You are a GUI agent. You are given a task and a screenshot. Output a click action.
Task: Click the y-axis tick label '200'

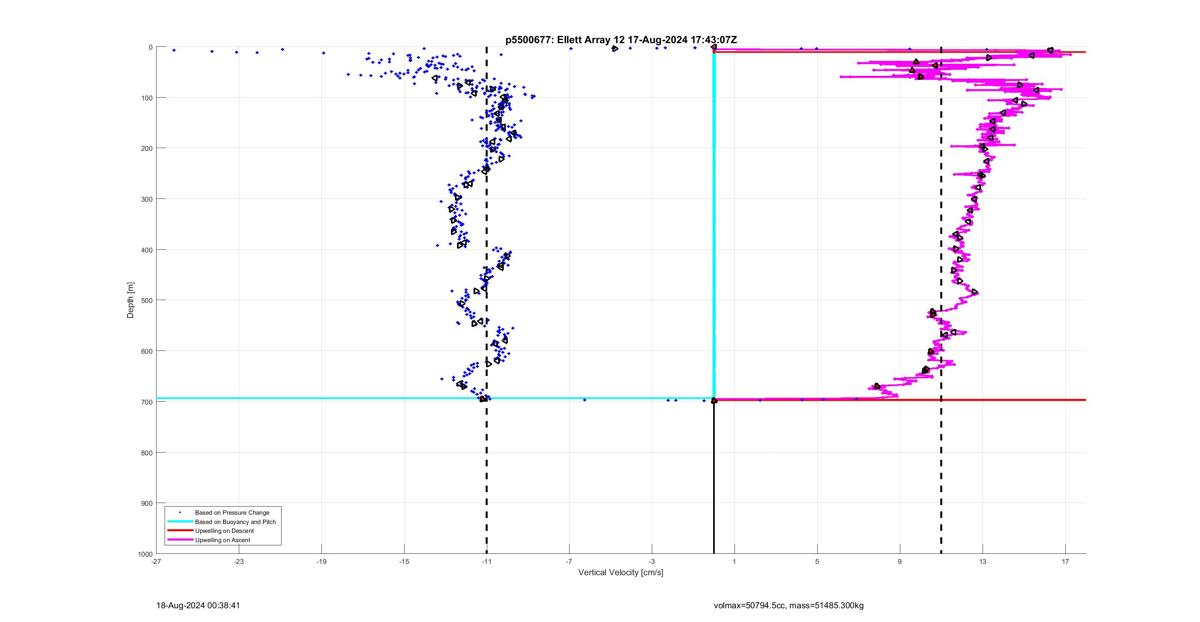click(146, 148)
